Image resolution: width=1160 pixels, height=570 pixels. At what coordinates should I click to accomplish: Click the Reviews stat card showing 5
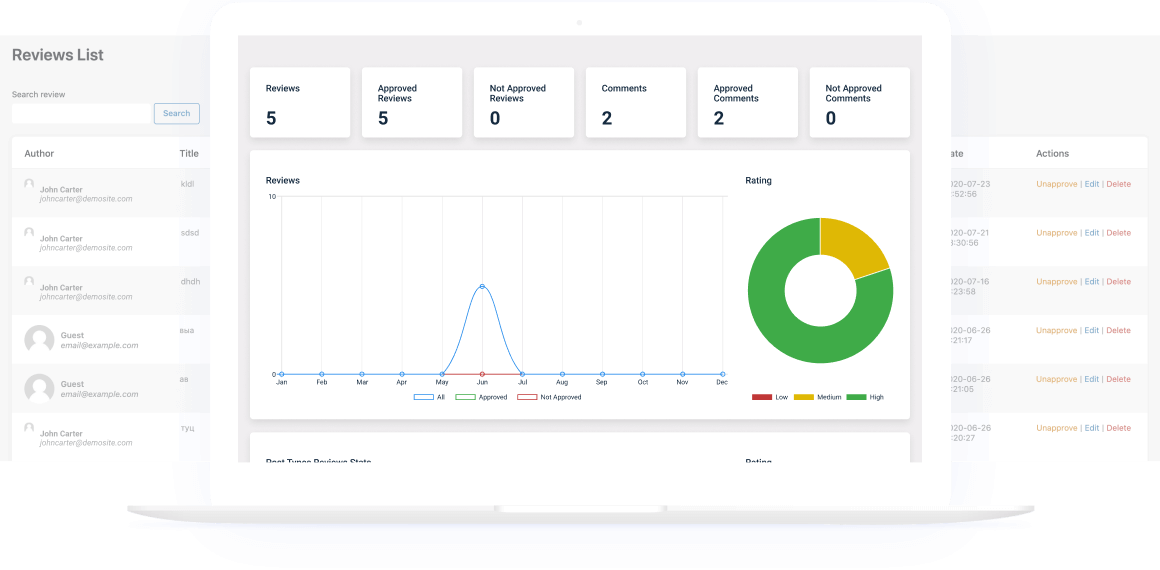point(300,102)
